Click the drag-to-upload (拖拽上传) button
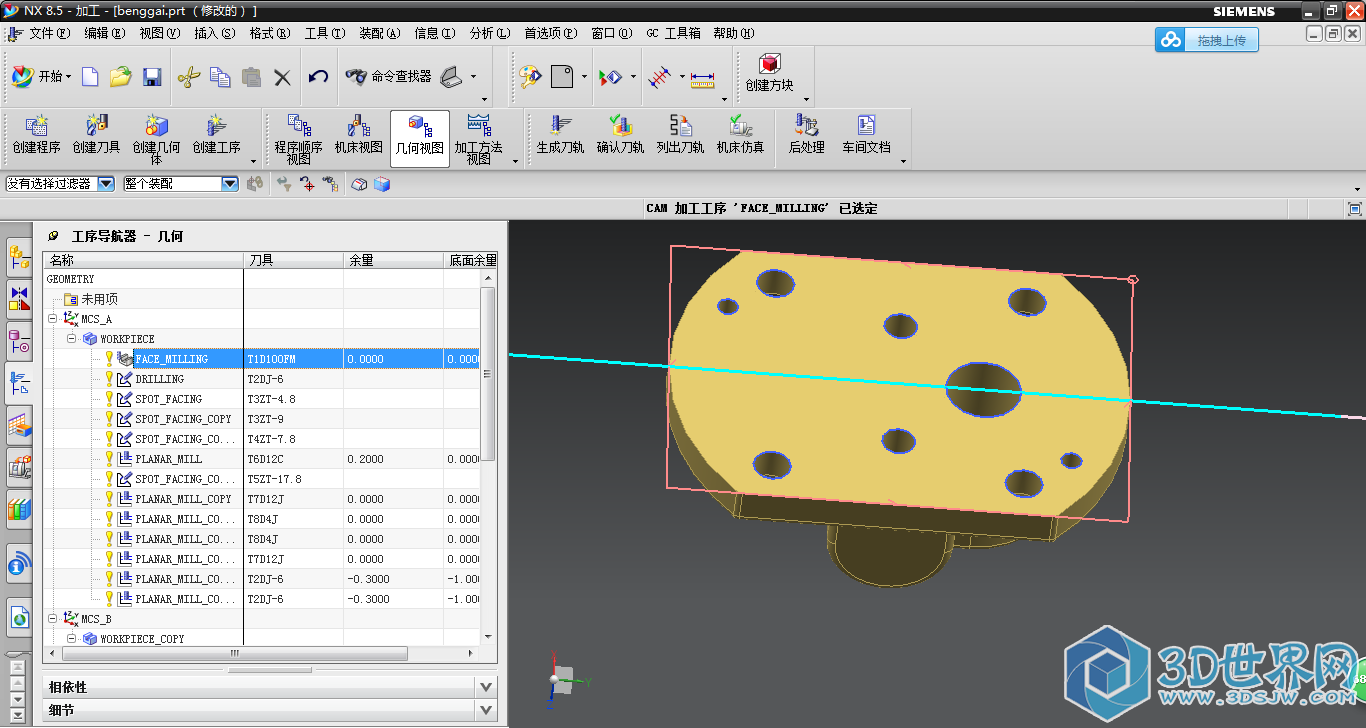1366x728 pixels. (x=1207, y=40)
